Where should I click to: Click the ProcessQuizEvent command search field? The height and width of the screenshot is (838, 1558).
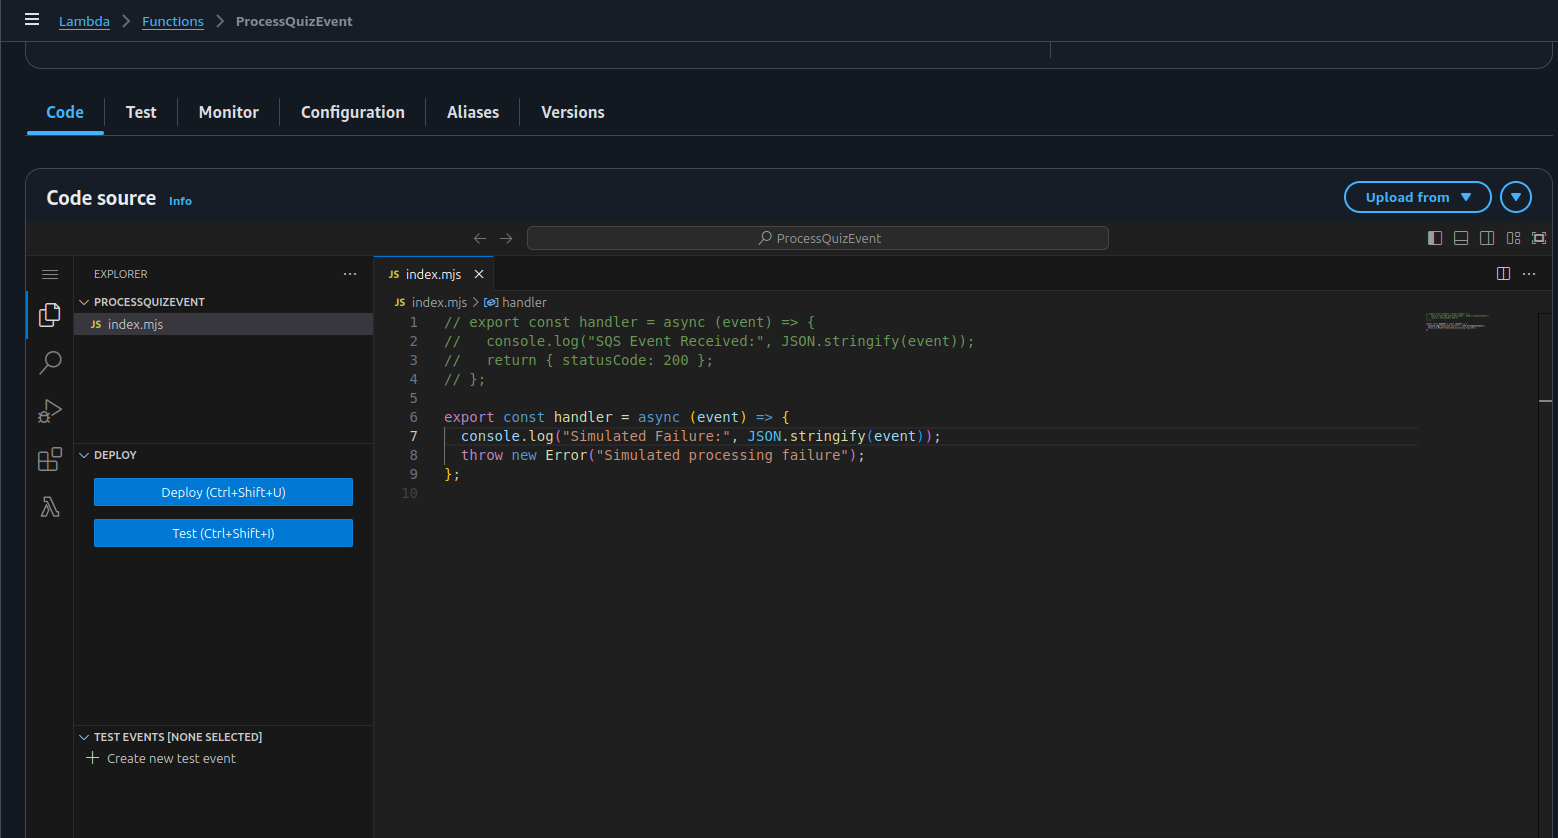point(817,238)
